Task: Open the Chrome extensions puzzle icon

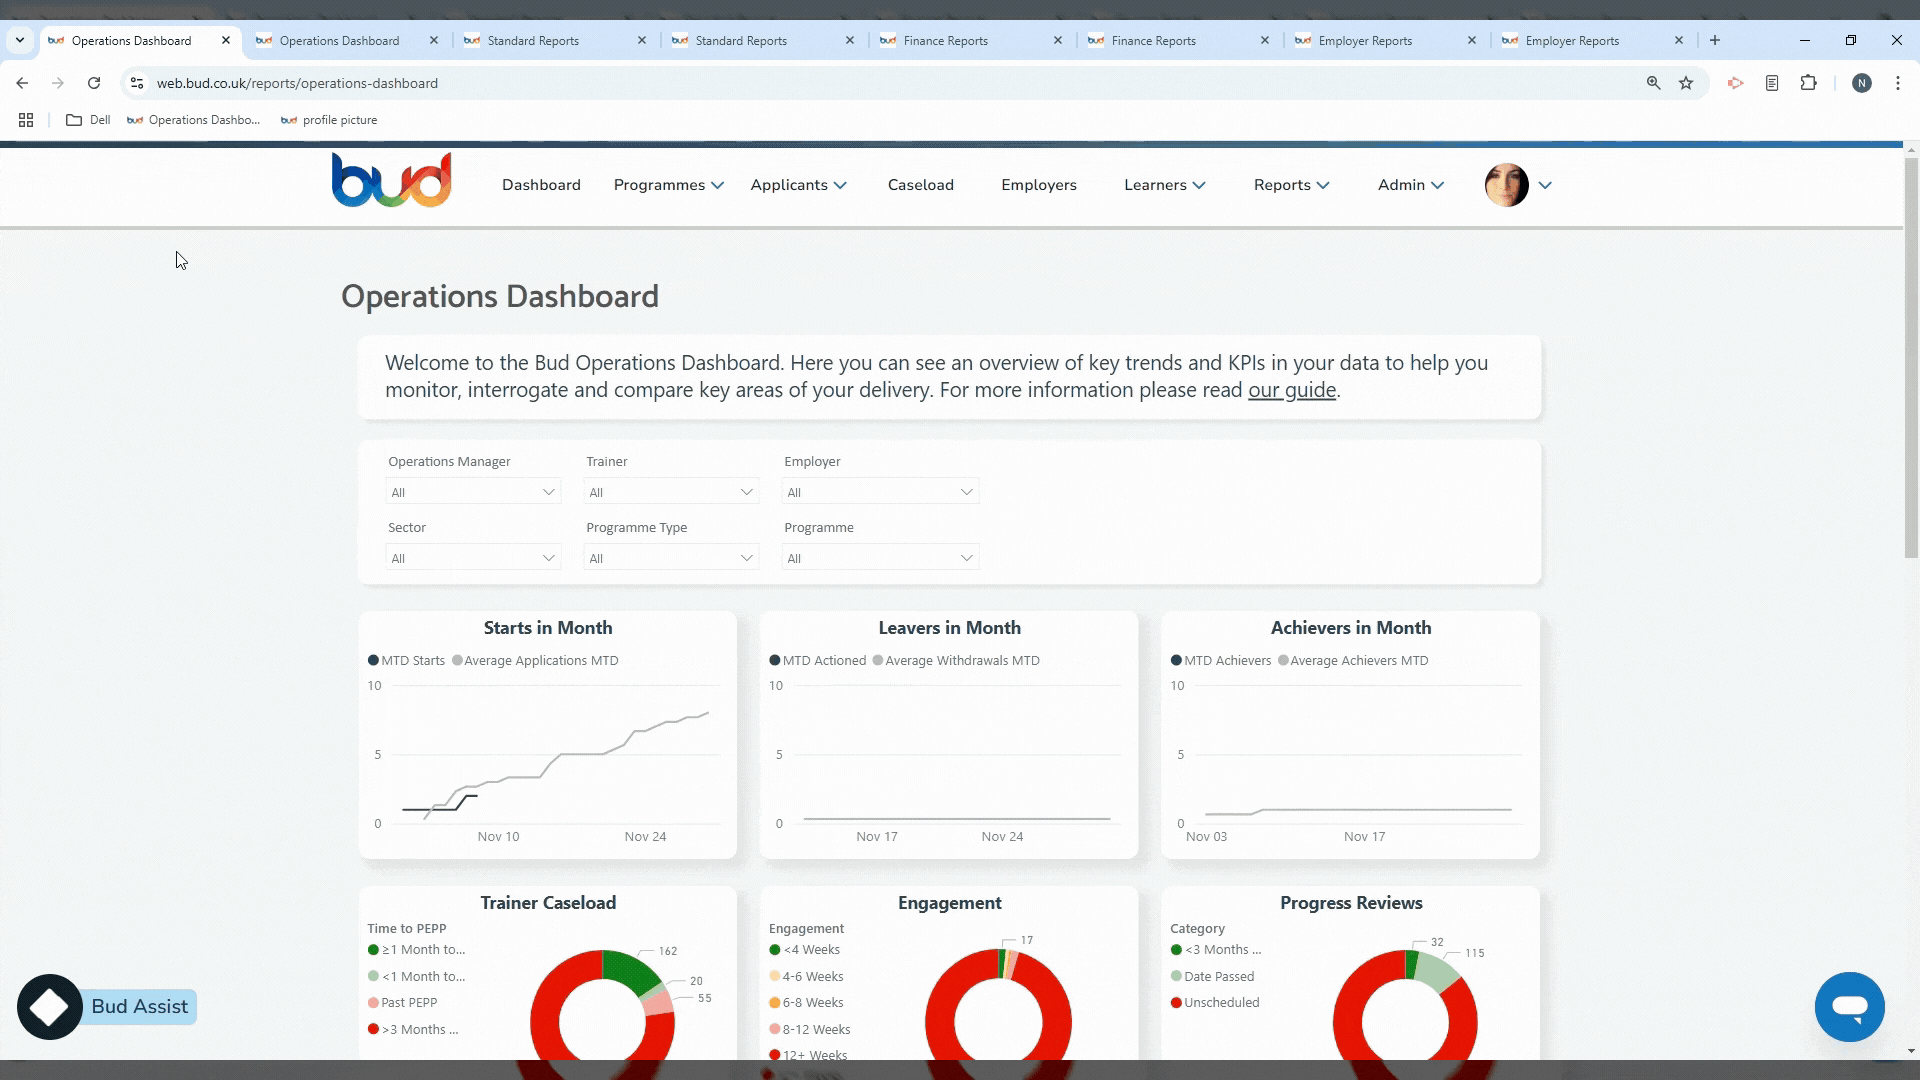Action: click(1808, 83)
